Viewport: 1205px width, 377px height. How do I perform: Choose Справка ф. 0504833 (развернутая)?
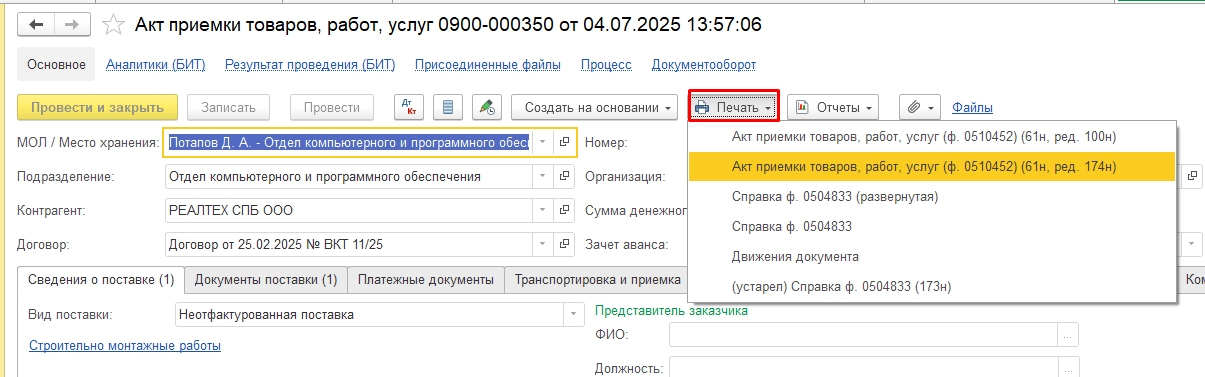(931, 197)
